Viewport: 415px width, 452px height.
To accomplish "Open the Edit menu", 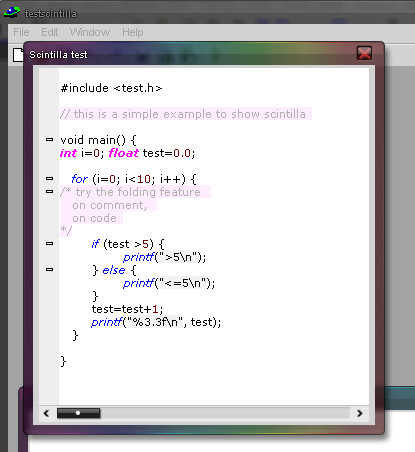I will pos(50,32).
